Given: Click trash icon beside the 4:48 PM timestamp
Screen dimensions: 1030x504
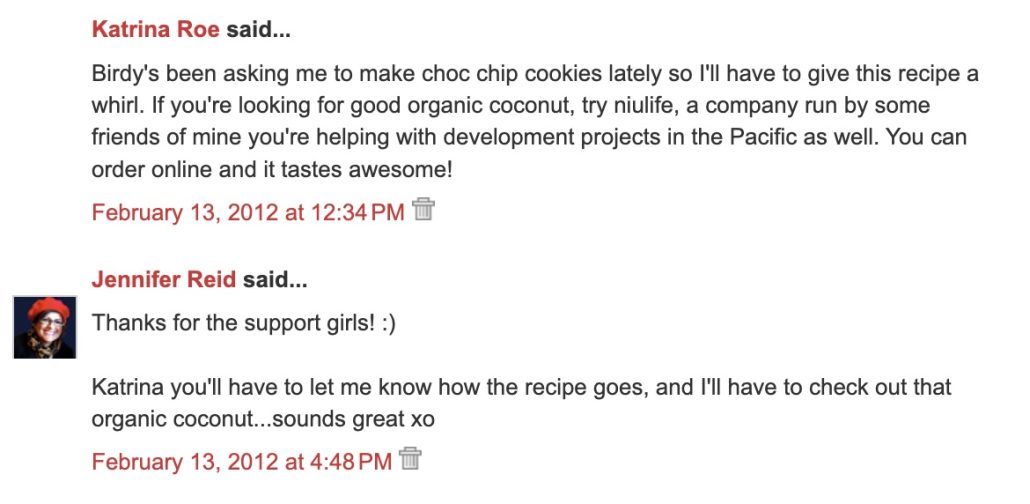Looking at the screenshot, I should click(x=410, y=459).
